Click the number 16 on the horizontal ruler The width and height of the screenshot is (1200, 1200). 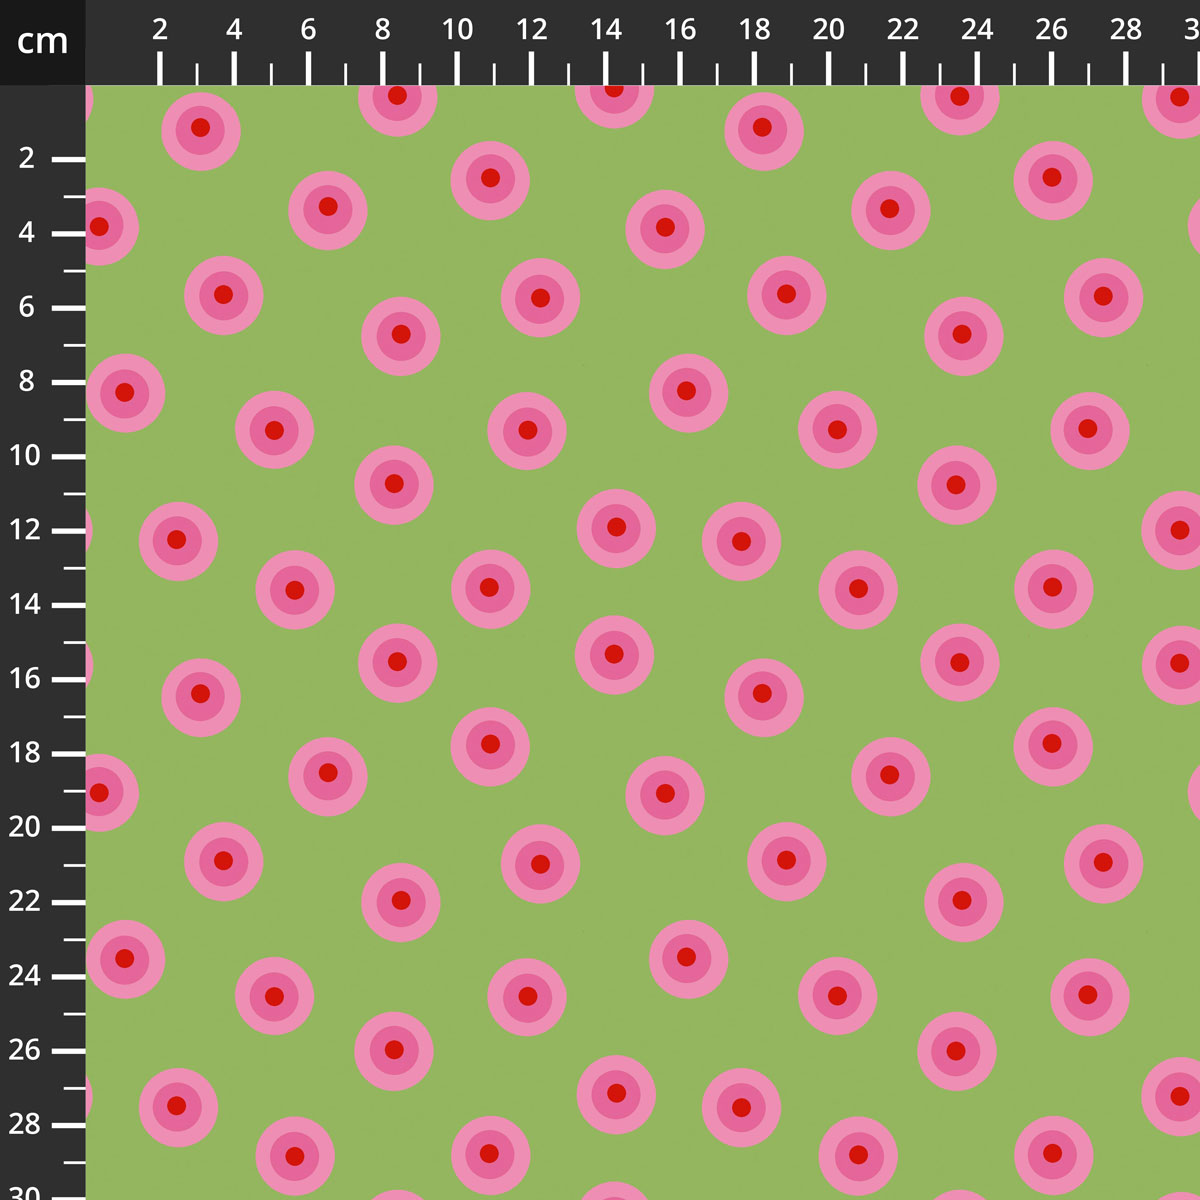[679, 27]
